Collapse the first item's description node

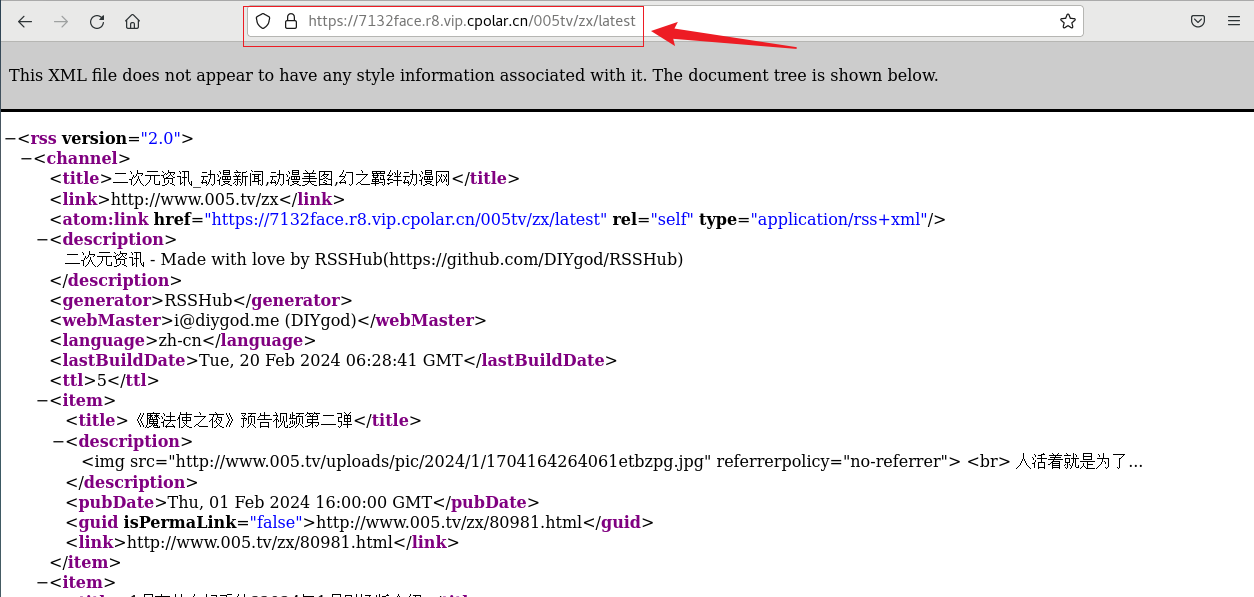(x=57, y=441)
